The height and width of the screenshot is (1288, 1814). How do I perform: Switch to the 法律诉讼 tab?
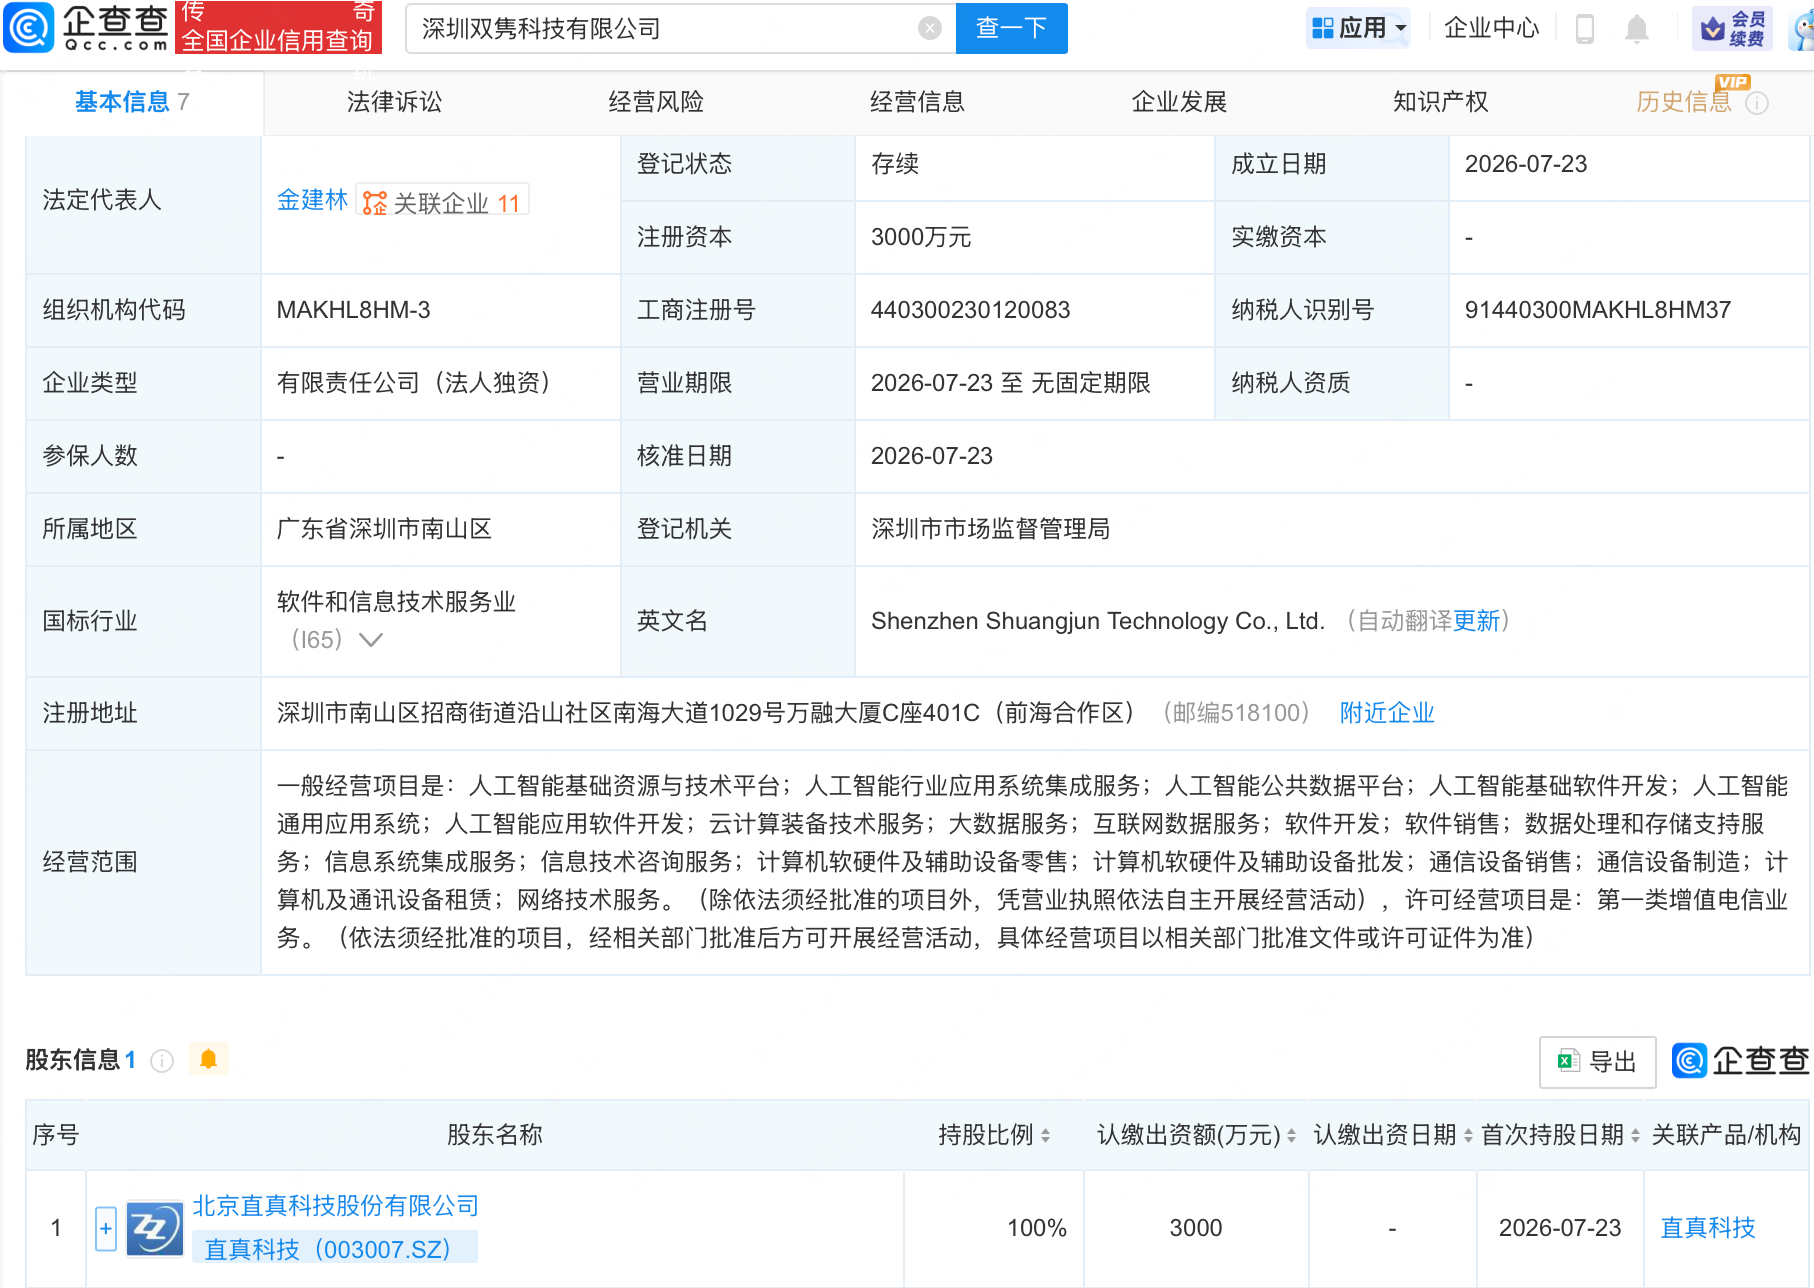pos(395,102)
